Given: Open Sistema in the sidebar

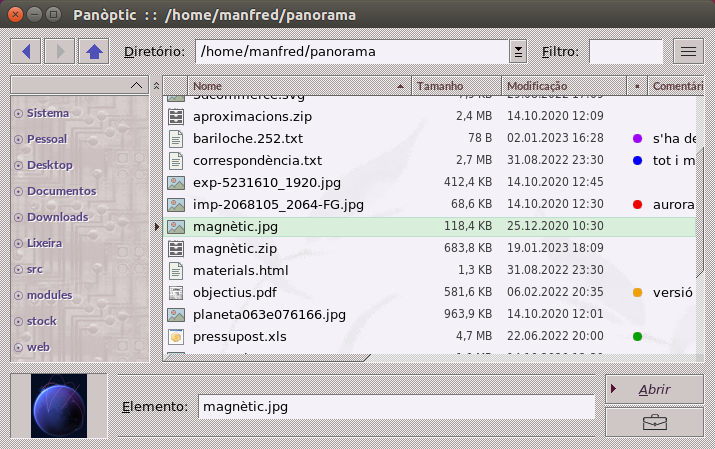Looking at the screenshot, I should [48, 113].
